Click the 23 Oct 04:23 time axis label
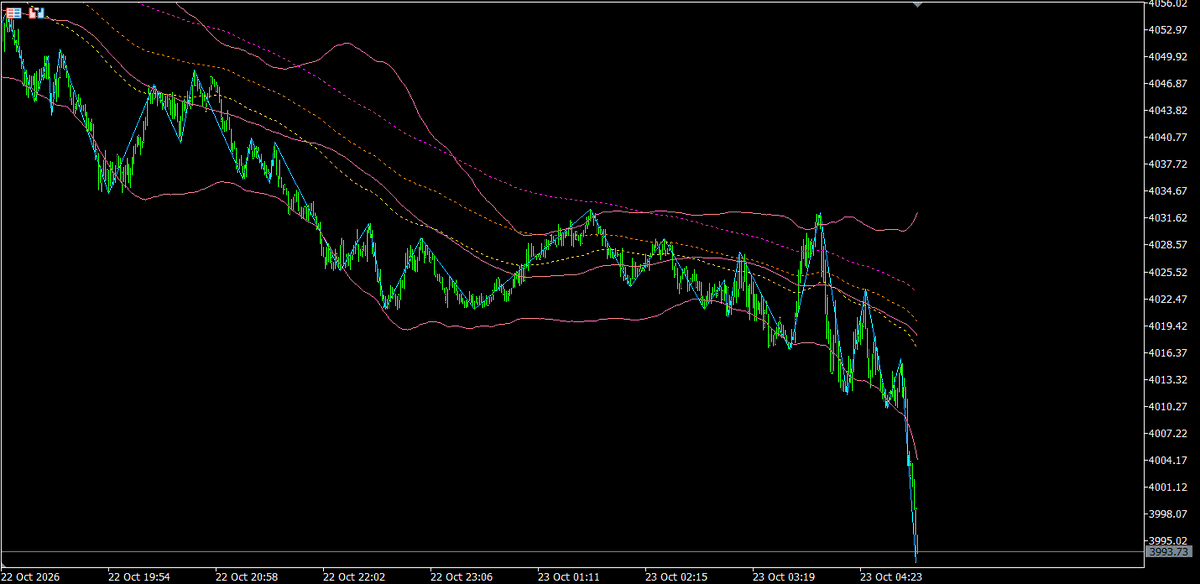The width and height of the screenshot is (1200, 584). [889, 576]
